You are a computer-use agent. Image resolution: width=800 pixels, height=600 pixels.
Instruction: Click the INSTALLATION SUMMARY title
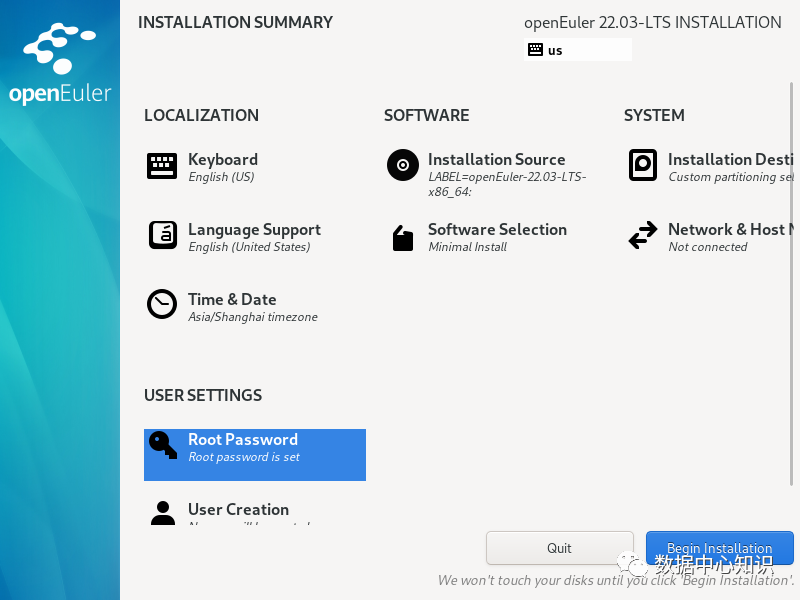235,22
